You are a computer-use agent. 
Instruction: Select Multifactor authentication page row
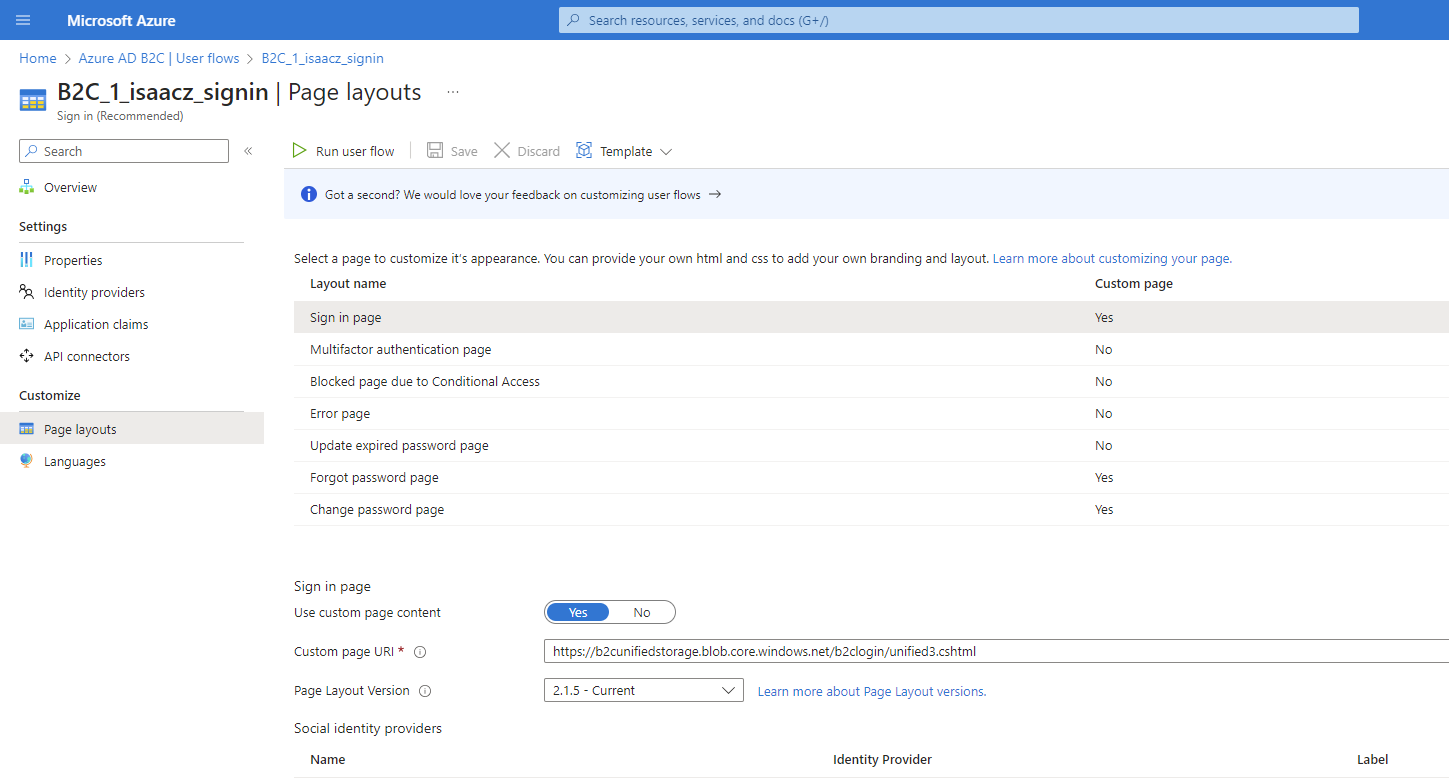pyautogui.click(x=871, y=349)
